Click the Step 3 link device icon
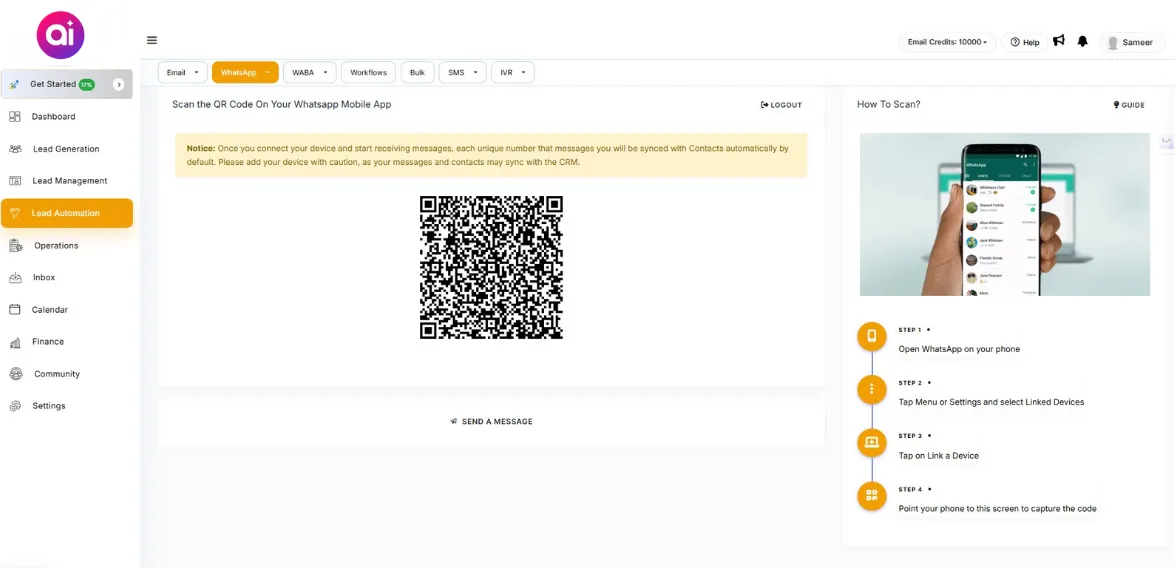 click(871, 442)
